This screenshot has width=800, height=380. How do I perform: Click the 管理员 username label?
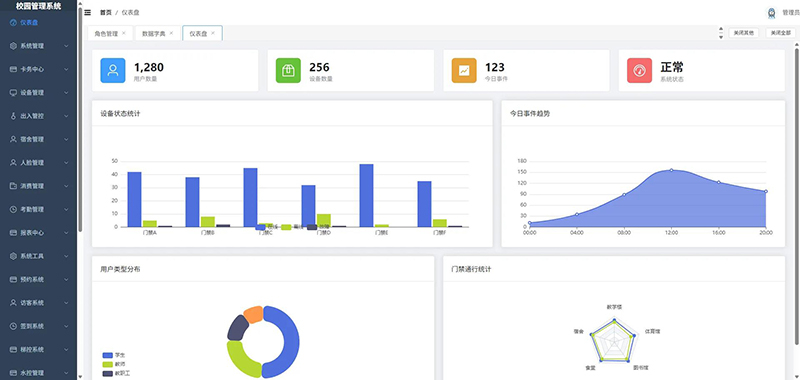click(791, 13)
